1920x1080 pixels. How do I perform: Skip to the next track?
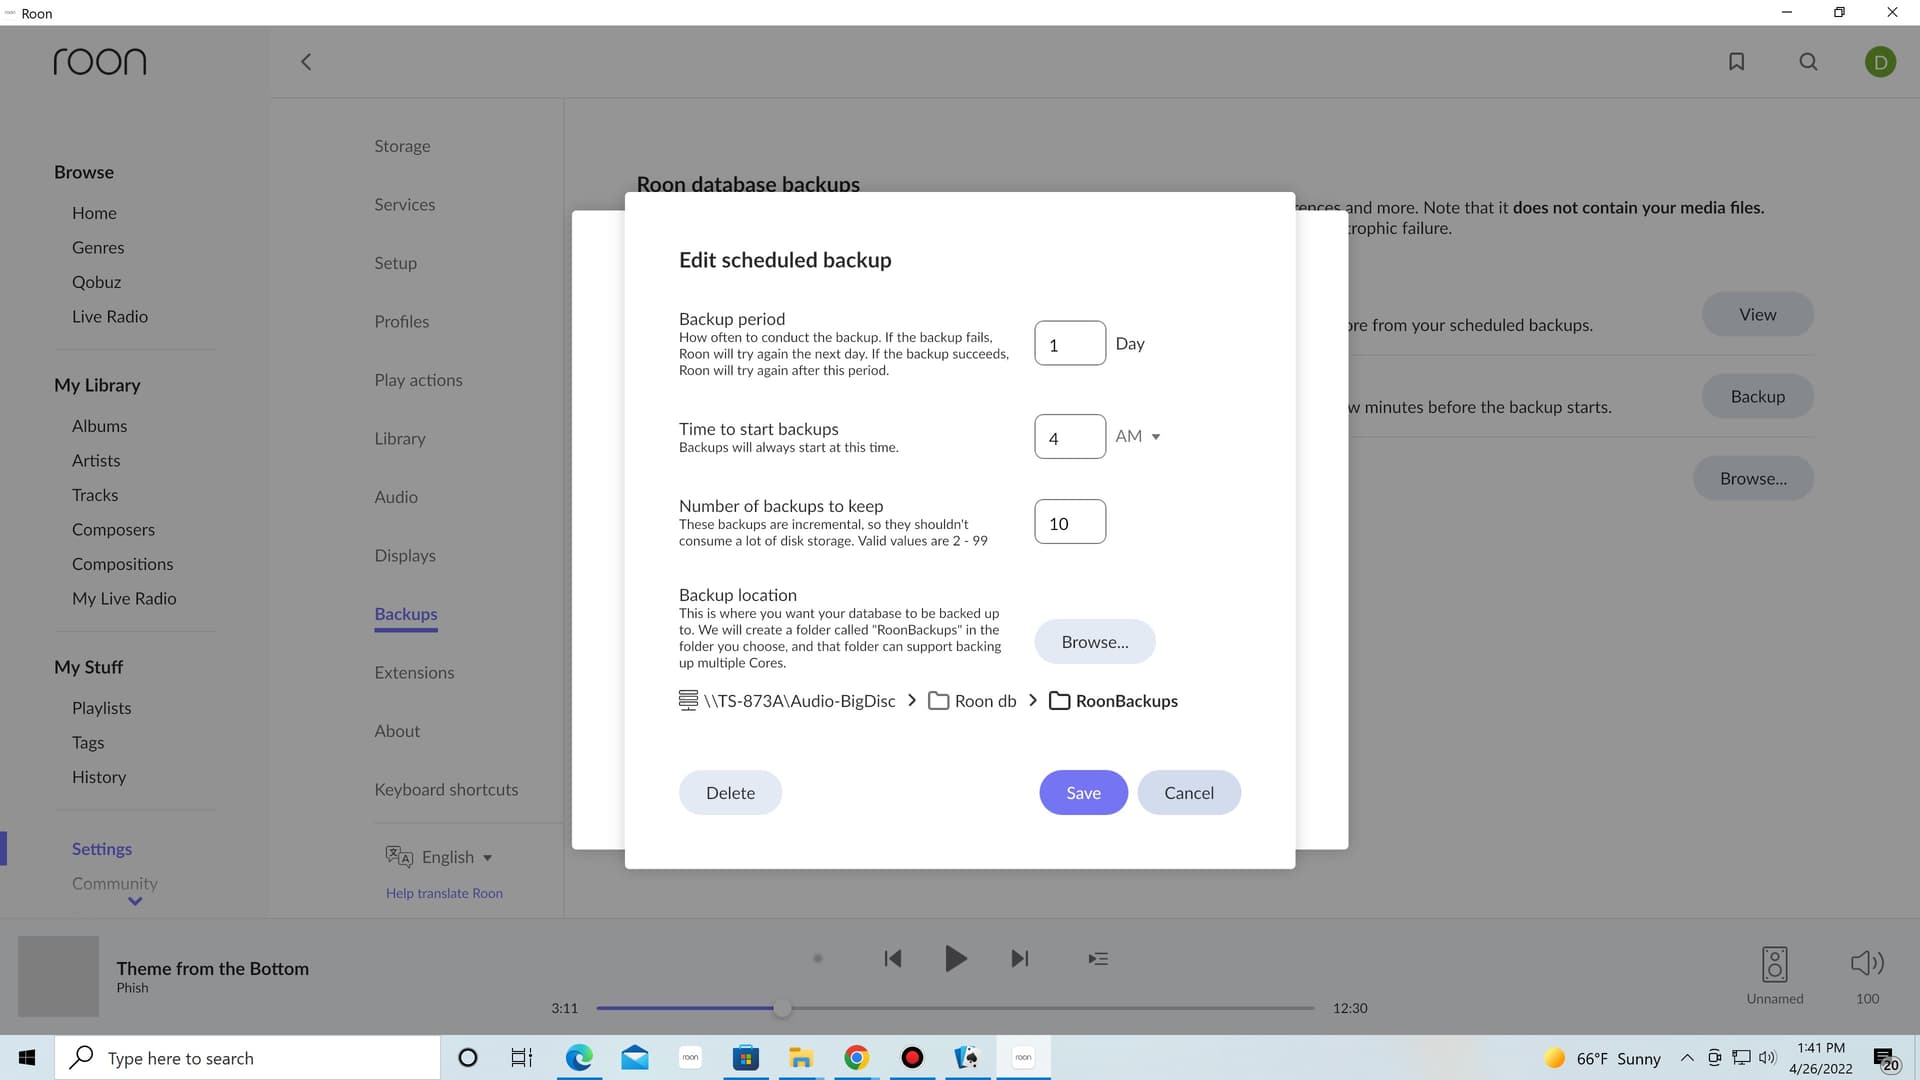(x=1019, y=958)
